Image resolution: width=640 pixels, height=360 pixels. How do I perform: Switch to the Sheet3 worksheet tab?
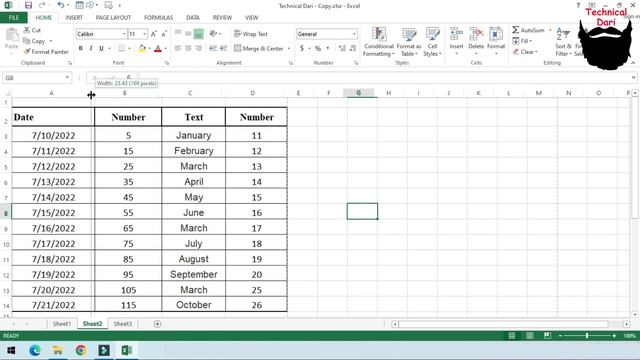[x=122, y=324]
